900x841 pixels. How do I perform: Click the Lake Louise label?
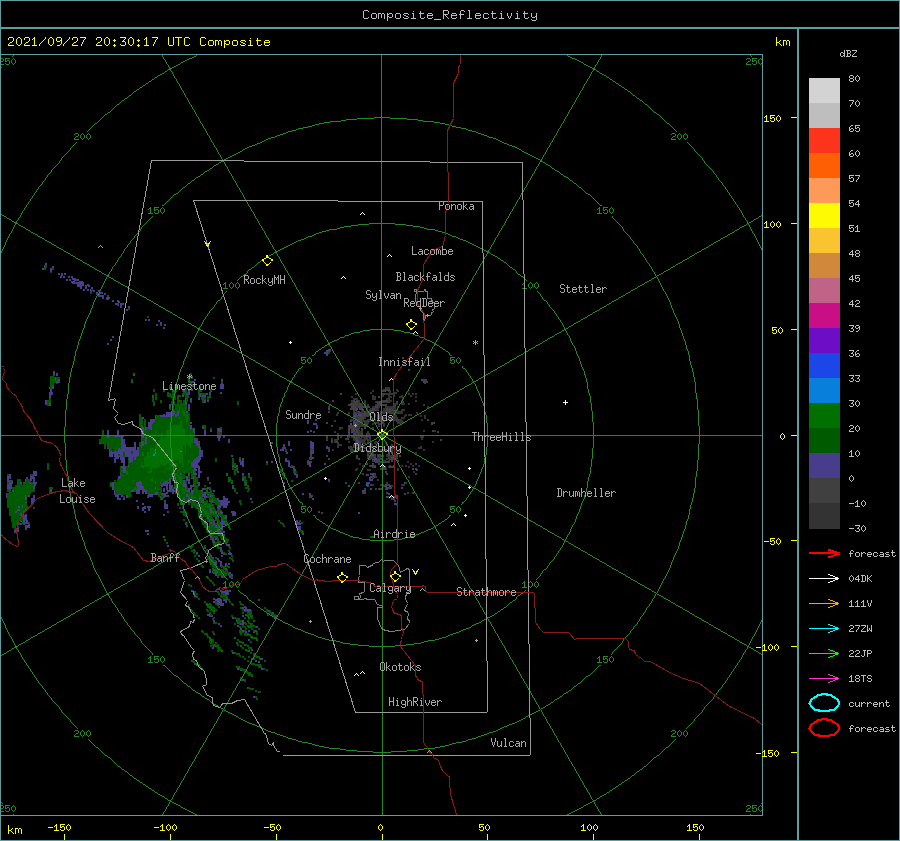coord(77,491)
